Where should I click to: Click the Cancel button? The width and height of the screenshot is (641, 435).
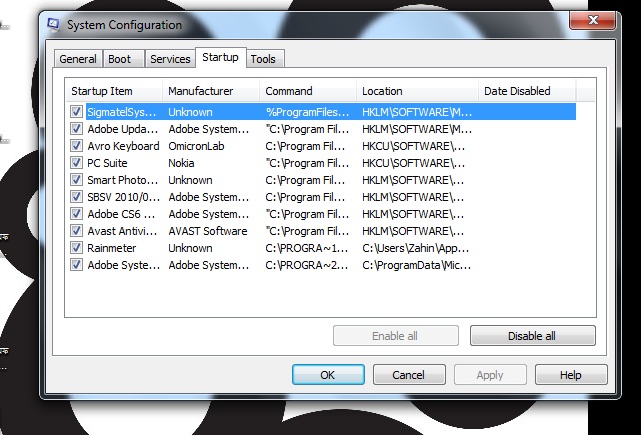coord(409,374)
